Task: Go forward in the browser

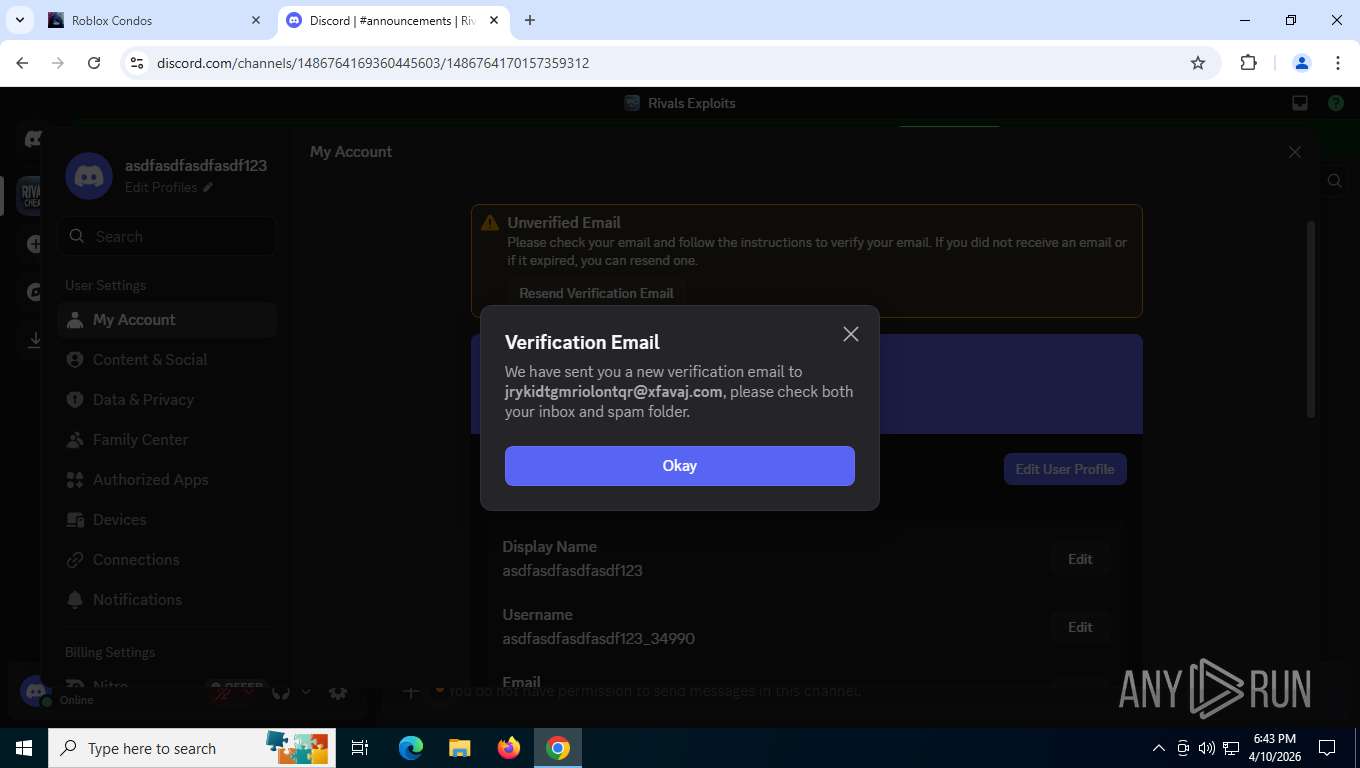Action: tap(58, 63)
